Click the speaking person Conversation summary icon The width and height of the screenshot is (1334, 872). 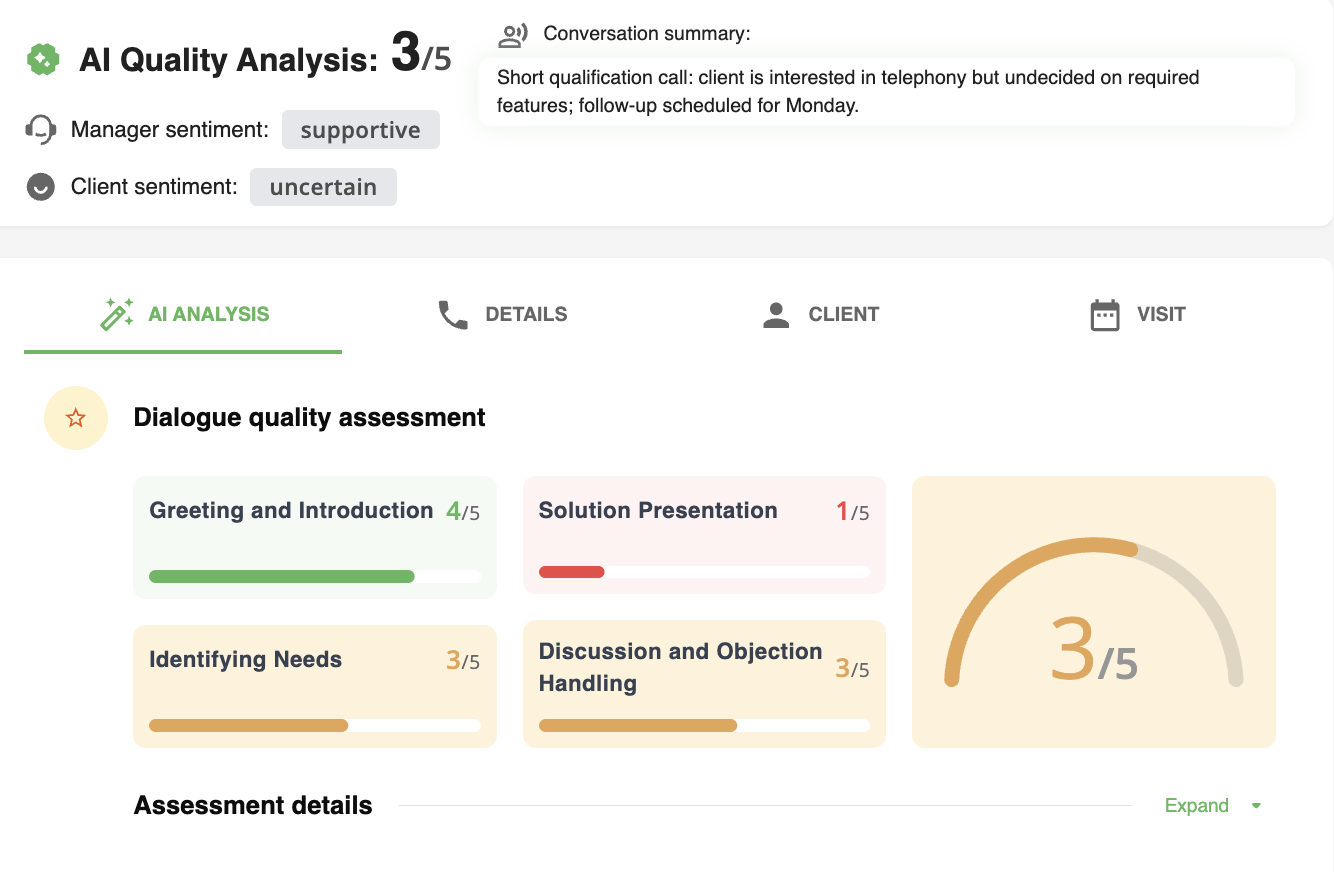coord(512,35)
